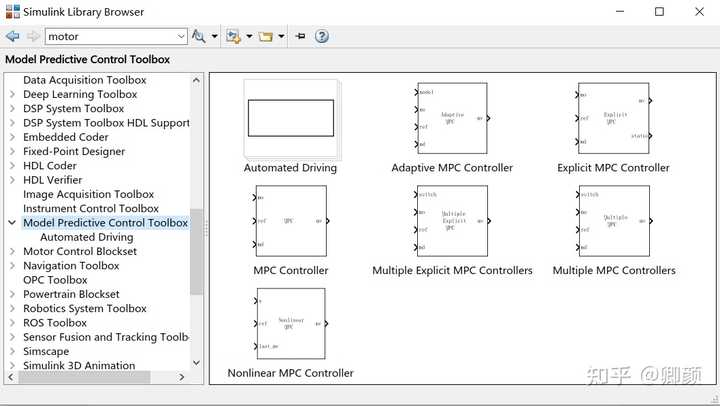
Task: Expand the Simscape node
Action: click(12, 351)
